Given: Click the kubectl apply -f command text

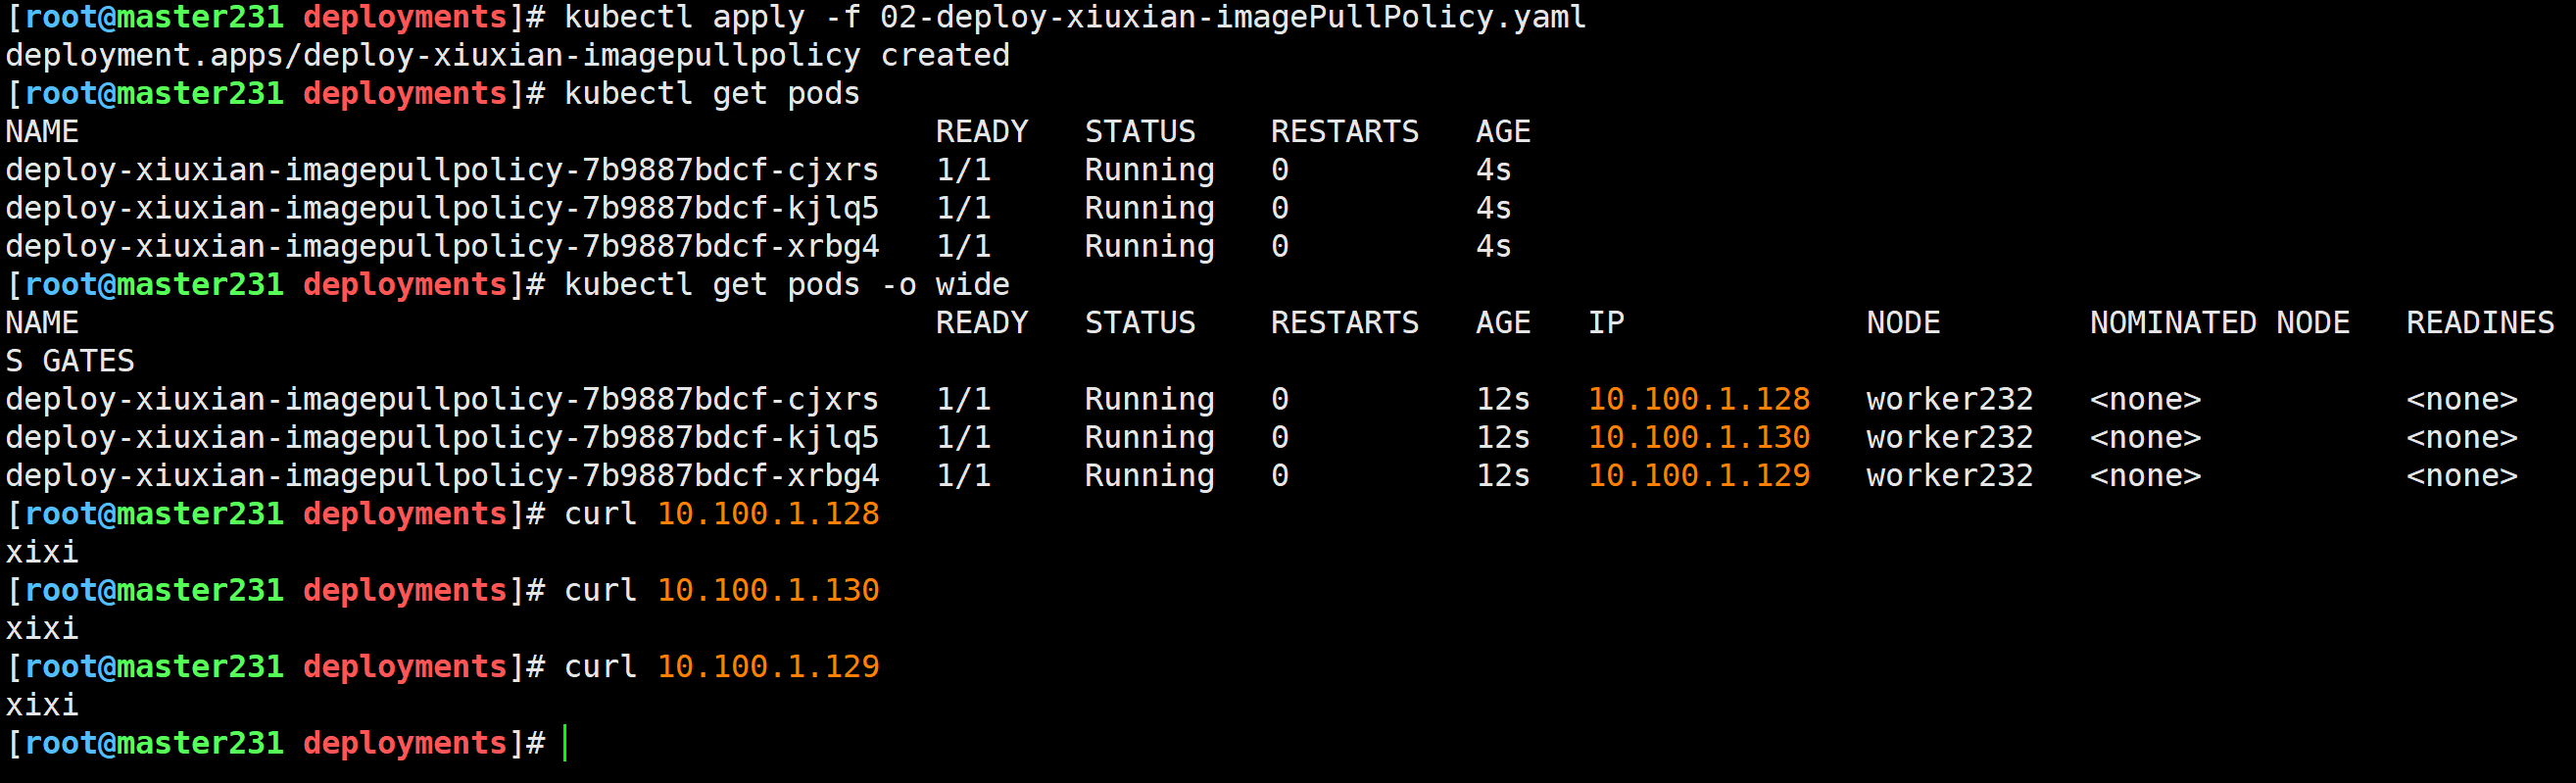Looking at the screenshot, I should pyautogui.click(x=1075, y=18).
